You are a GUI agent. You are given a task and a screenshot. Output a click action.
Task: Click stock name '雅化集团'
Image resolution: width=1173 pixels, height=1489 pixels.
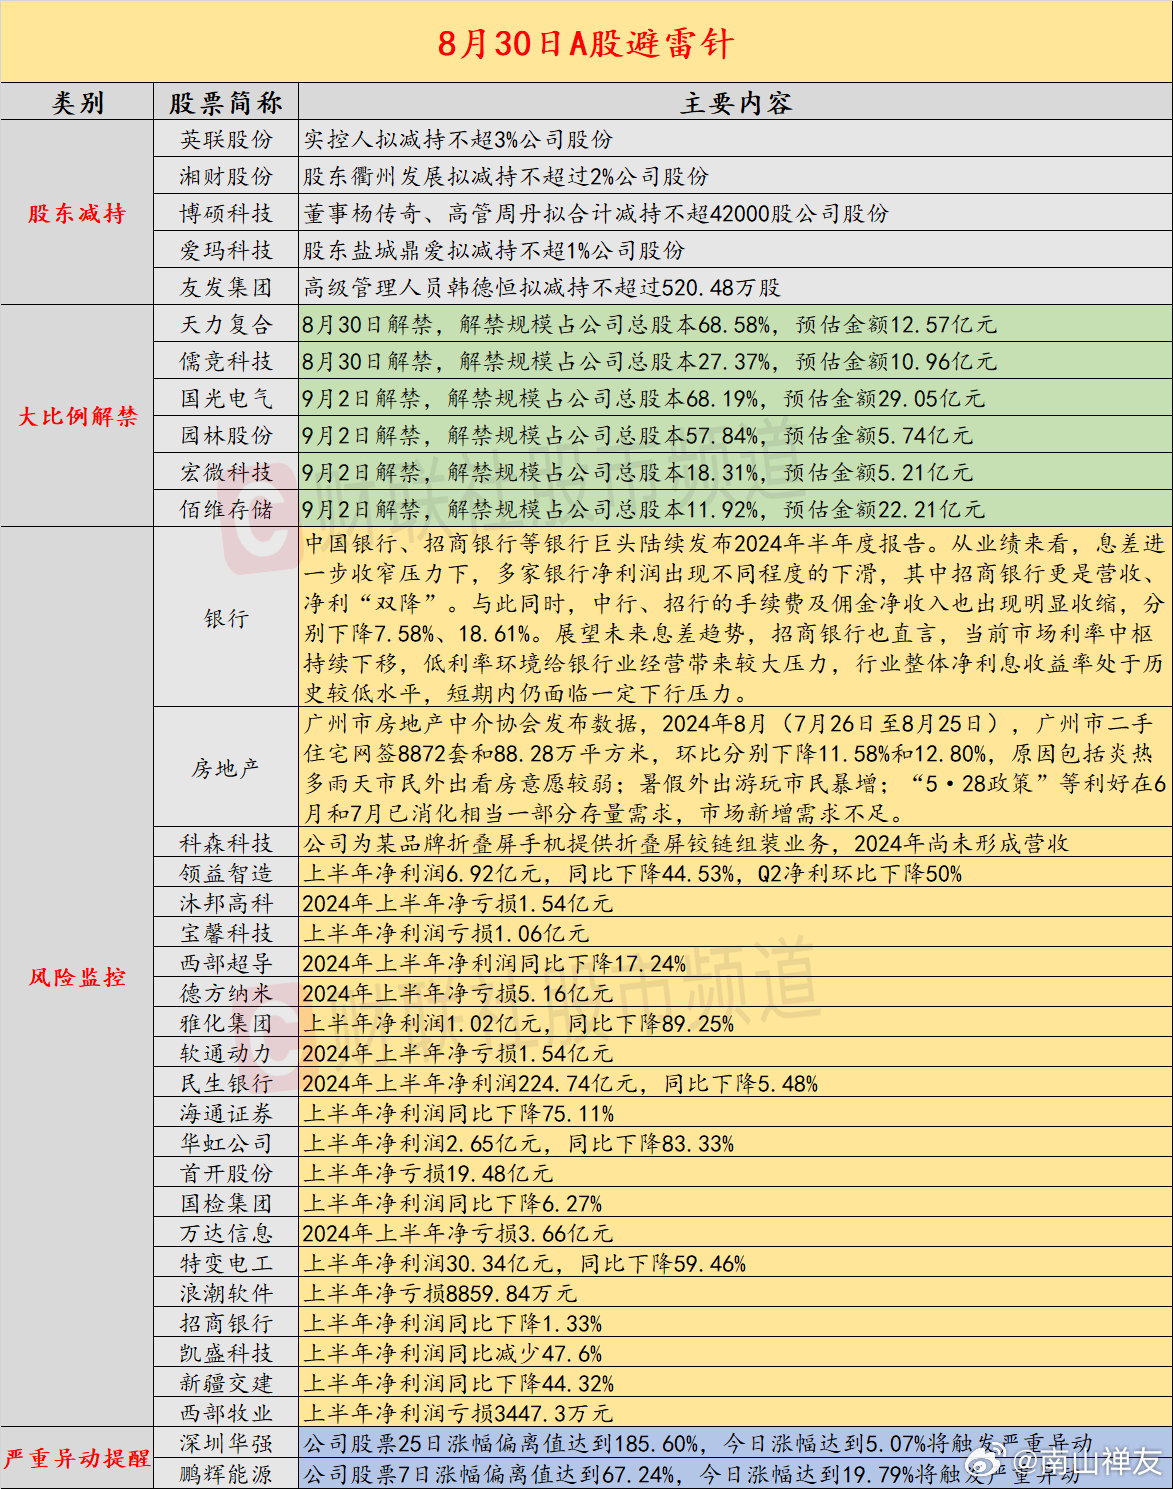click(x=226, y=1023)
